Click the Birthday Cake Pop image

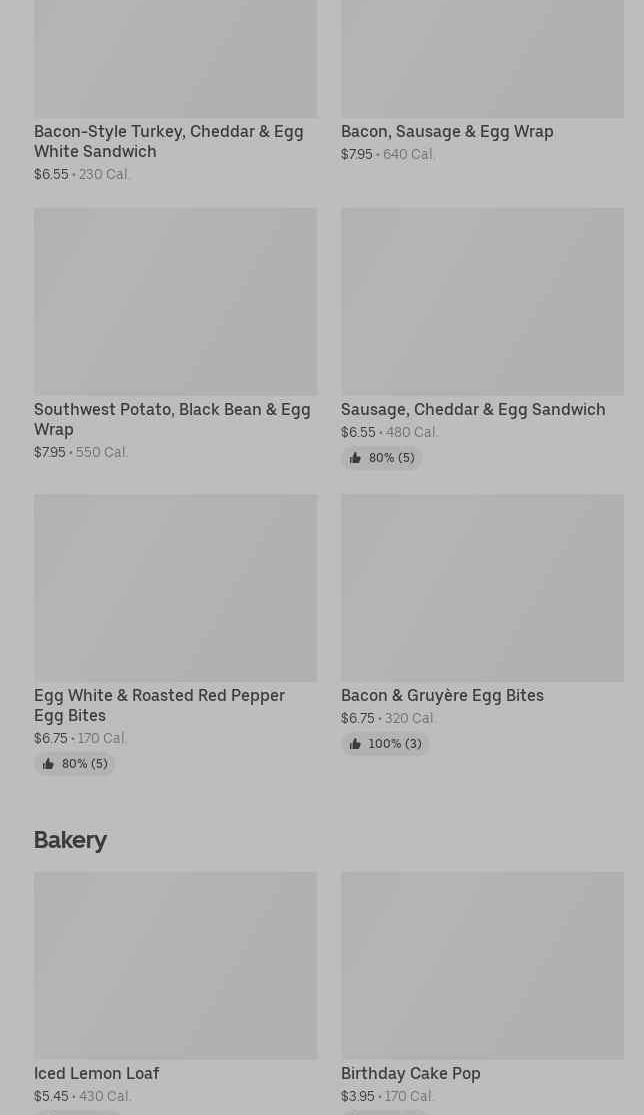[x=483, y=966]
